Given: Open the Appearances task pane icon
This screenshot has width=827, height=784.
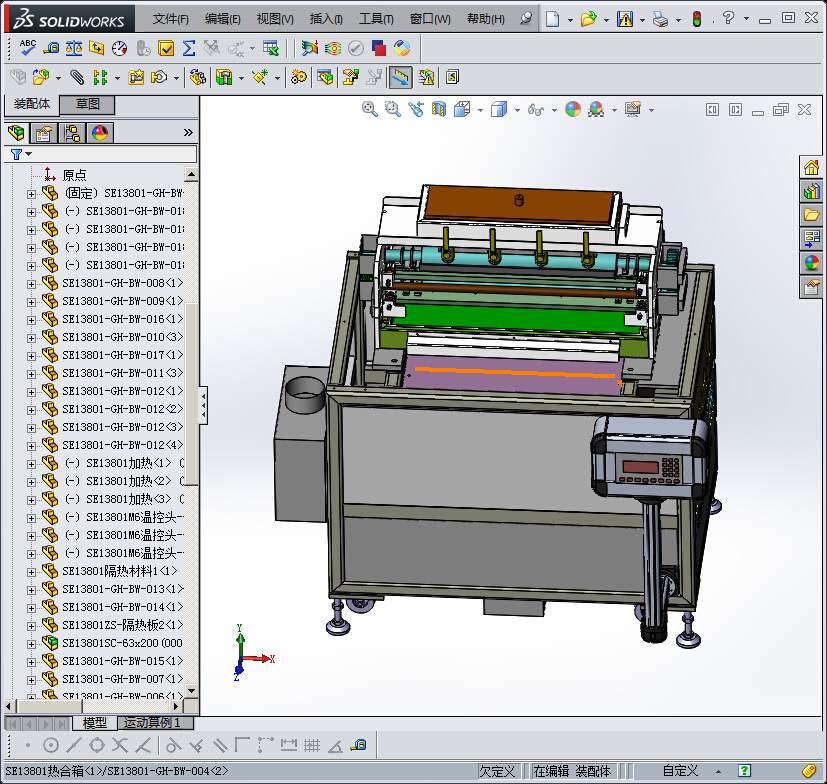Looking at the screenshot, I should click(x=811, y=263).
